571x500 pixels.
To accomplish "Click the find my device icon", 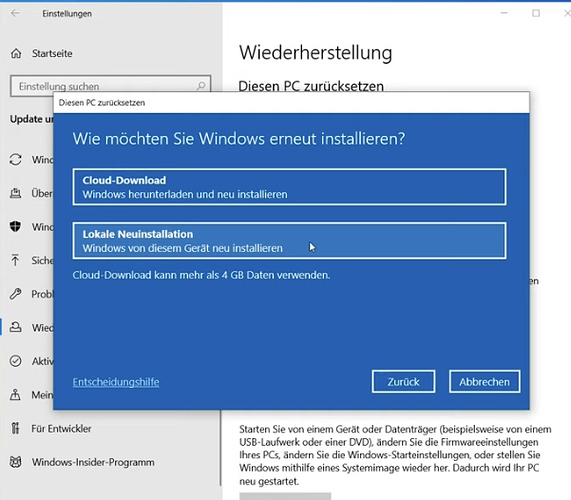I will pos(15,394).
